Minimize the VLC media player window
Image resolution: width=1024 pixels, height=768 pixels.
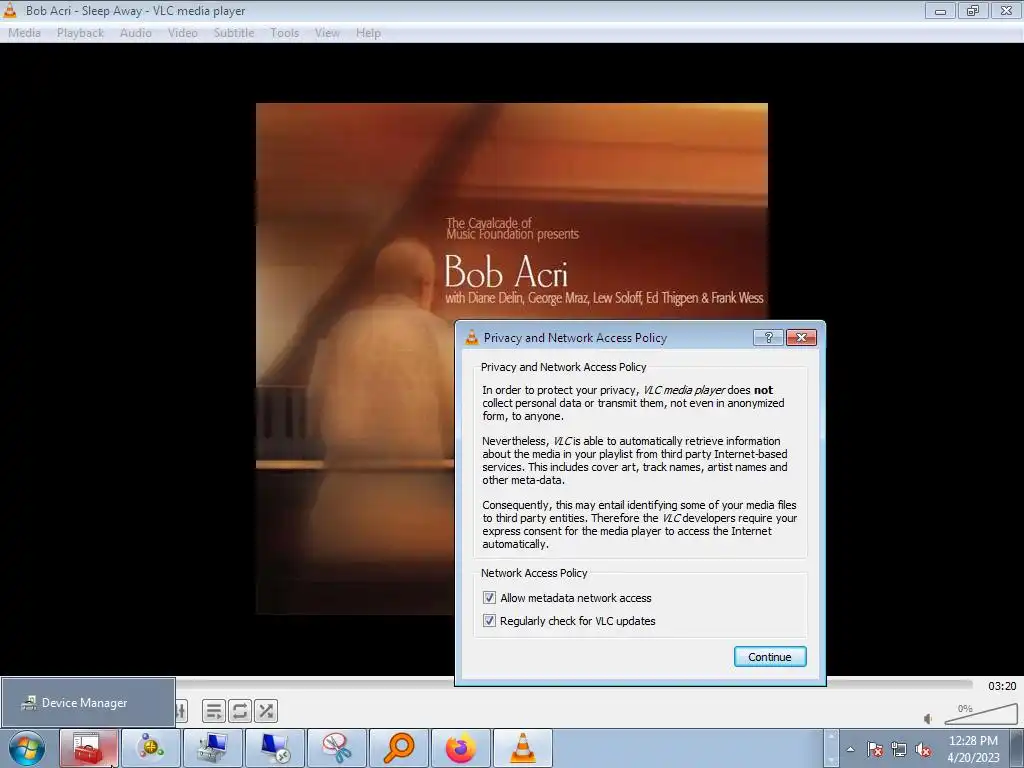point(940,10)
